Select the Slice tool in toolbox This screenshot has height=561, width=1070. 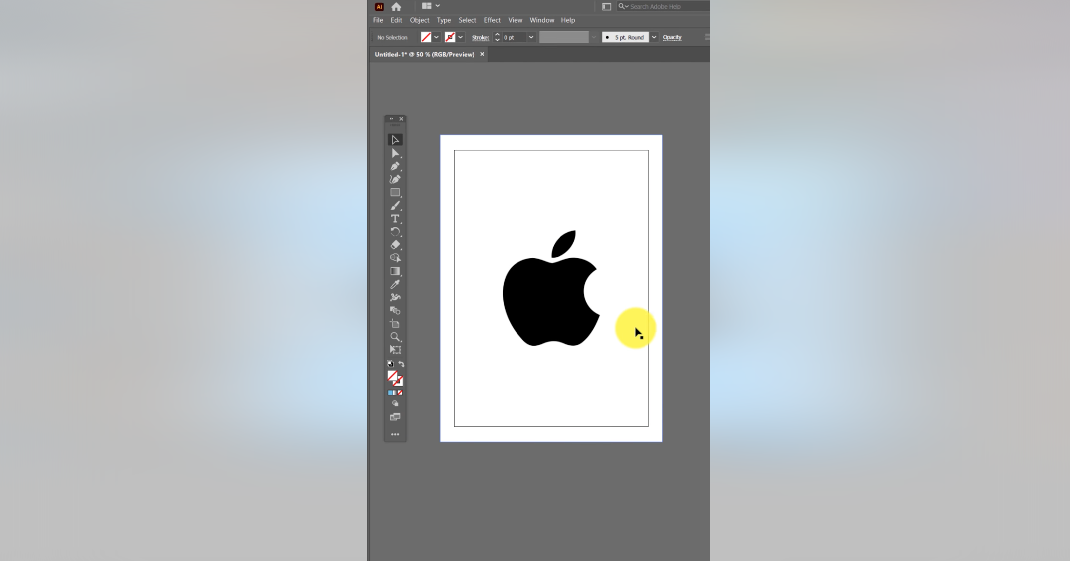pos(395,349)
